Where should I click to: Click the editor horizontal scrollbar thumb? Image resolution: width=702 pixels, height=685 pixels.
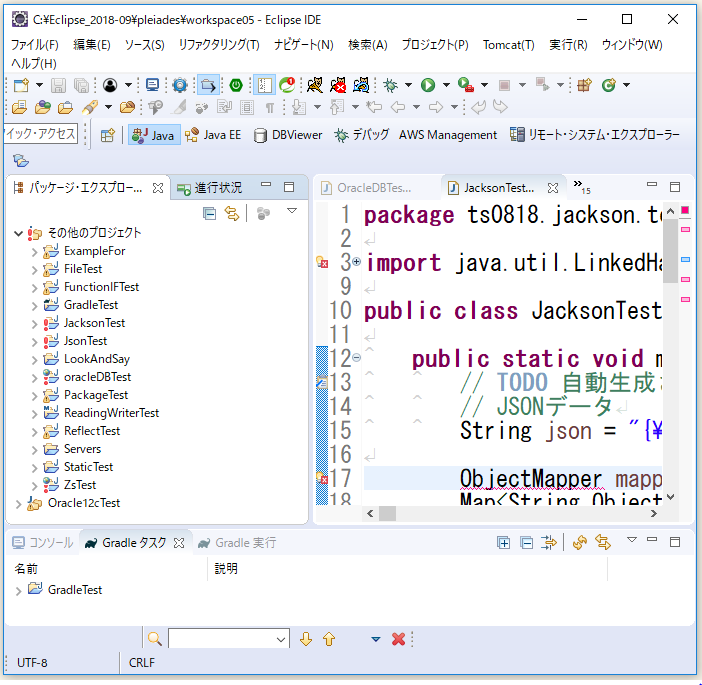click(x=387, y=513)
